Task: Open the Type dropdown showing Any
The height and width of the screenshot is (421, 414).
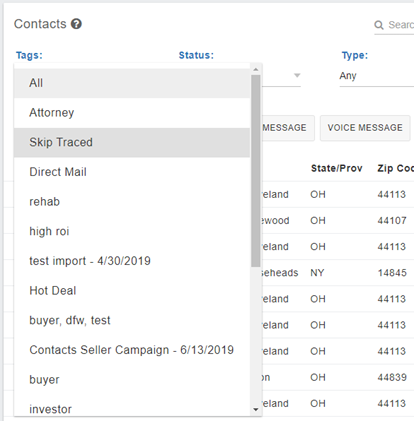Action: [377, 76]
